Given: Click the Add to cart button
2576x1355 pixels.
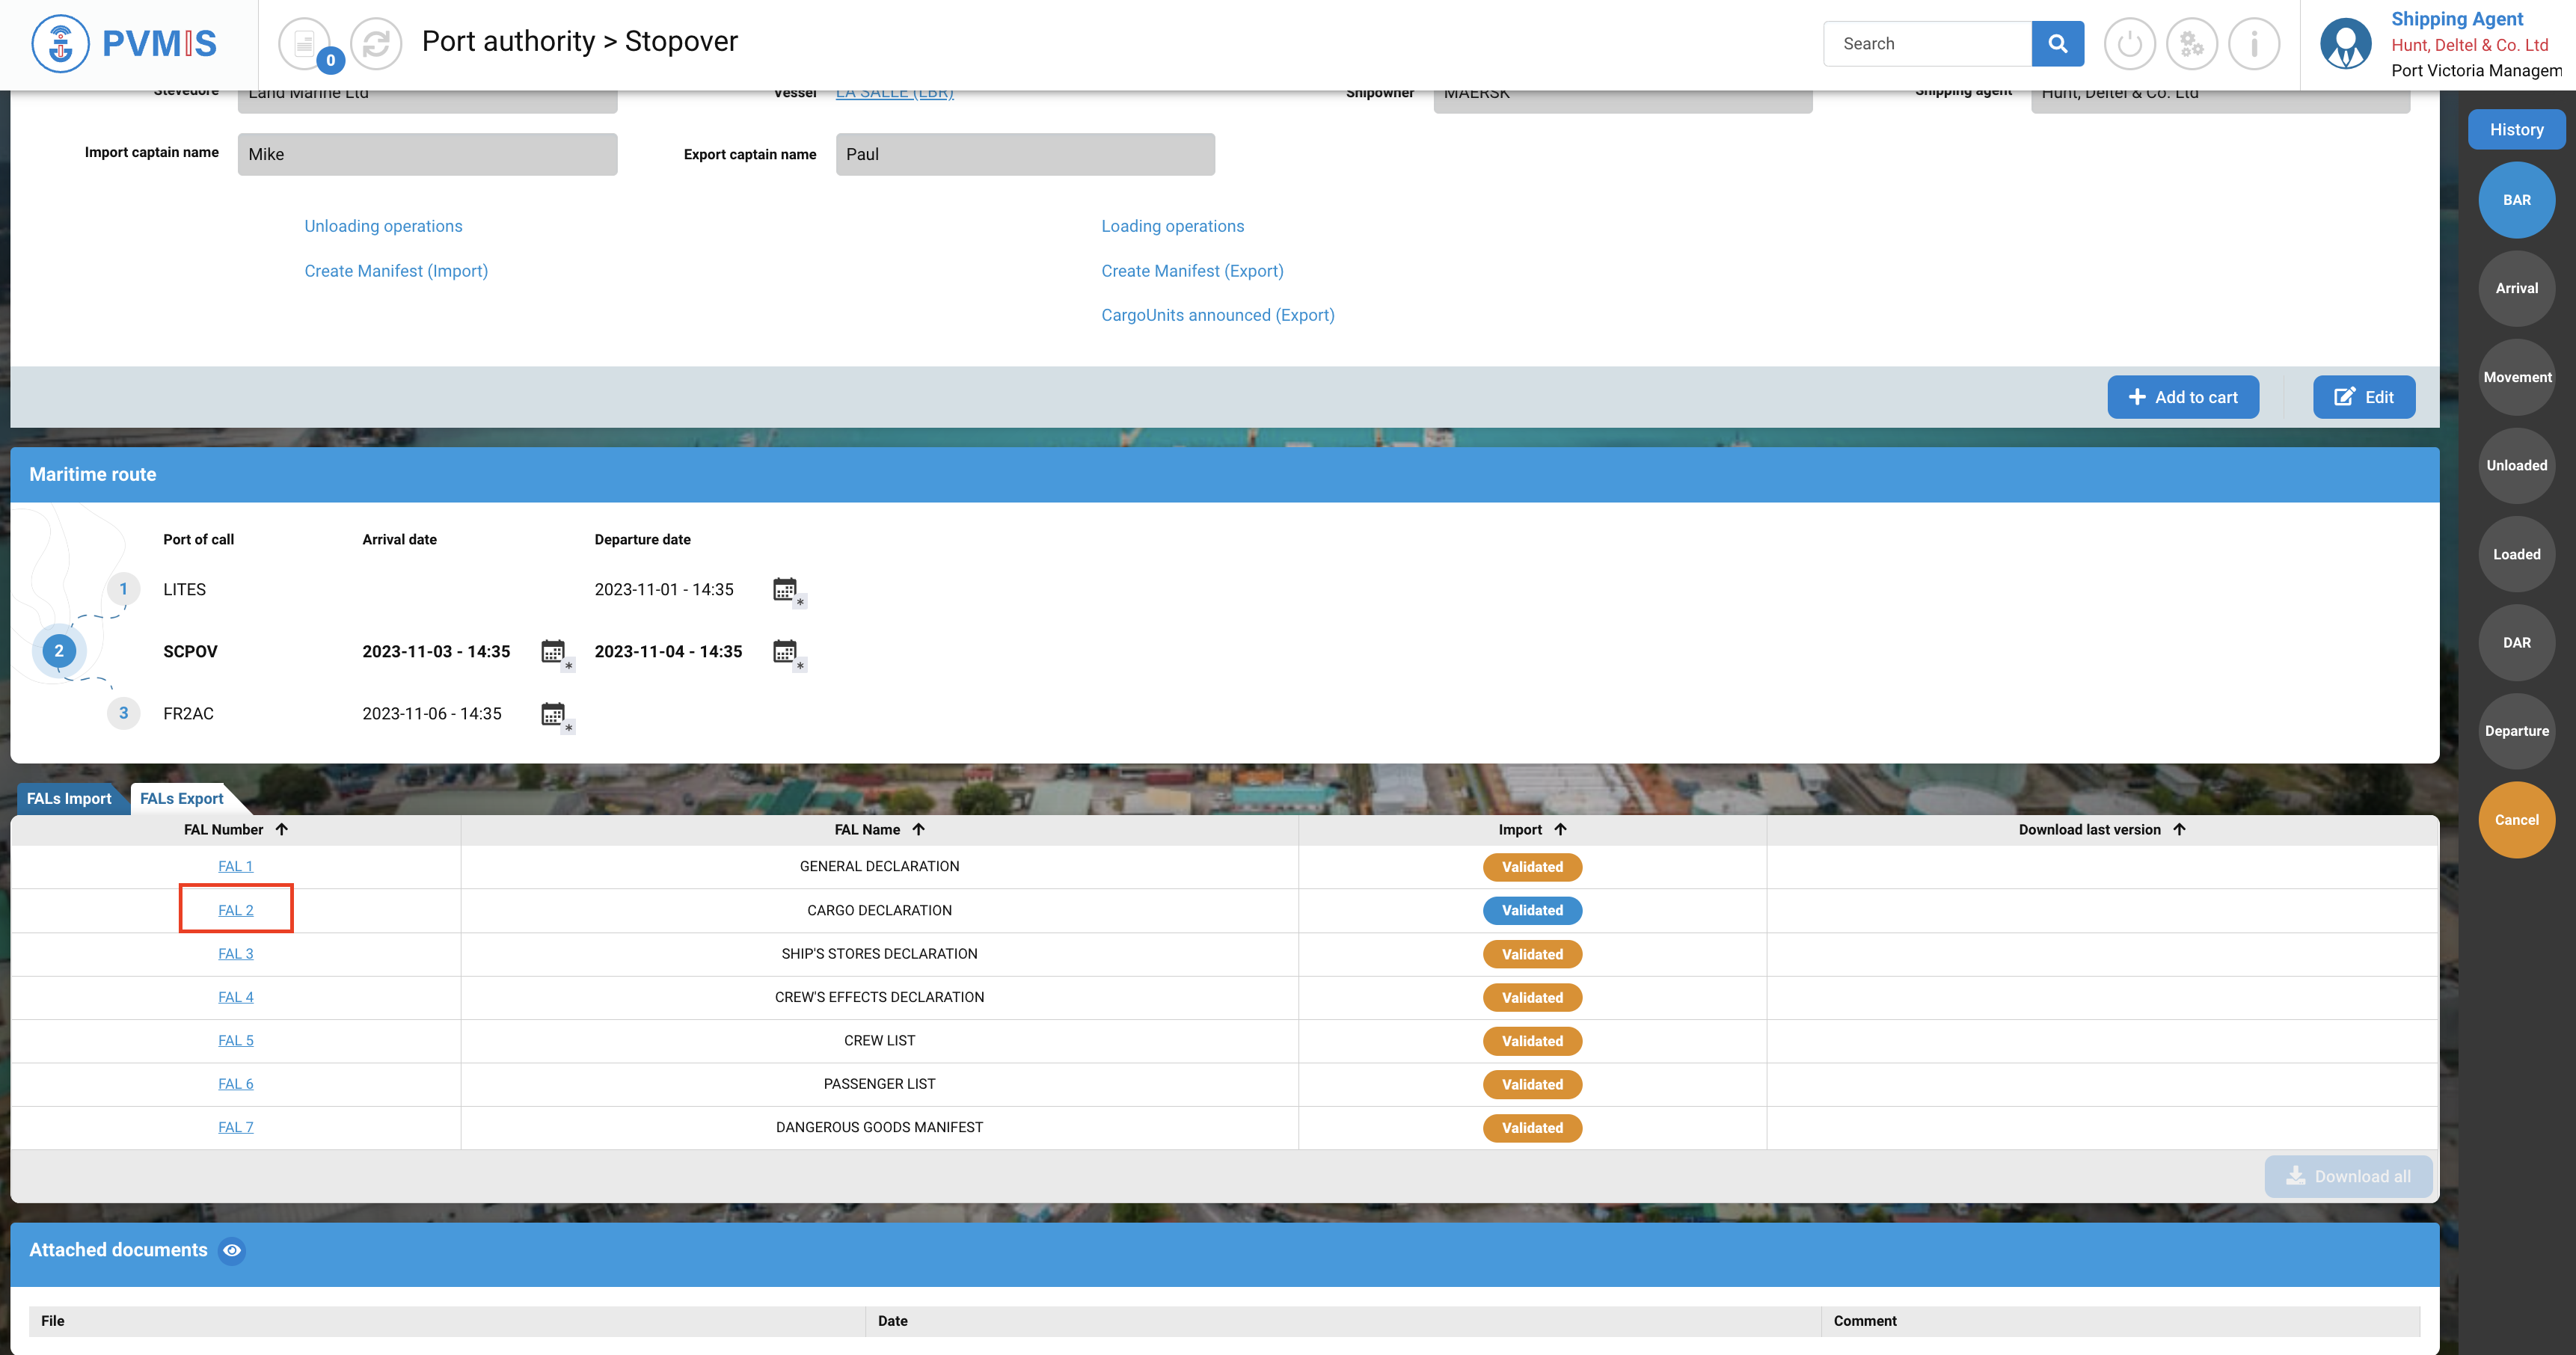Looking at the screenshot, I should tap(2182, 397).
